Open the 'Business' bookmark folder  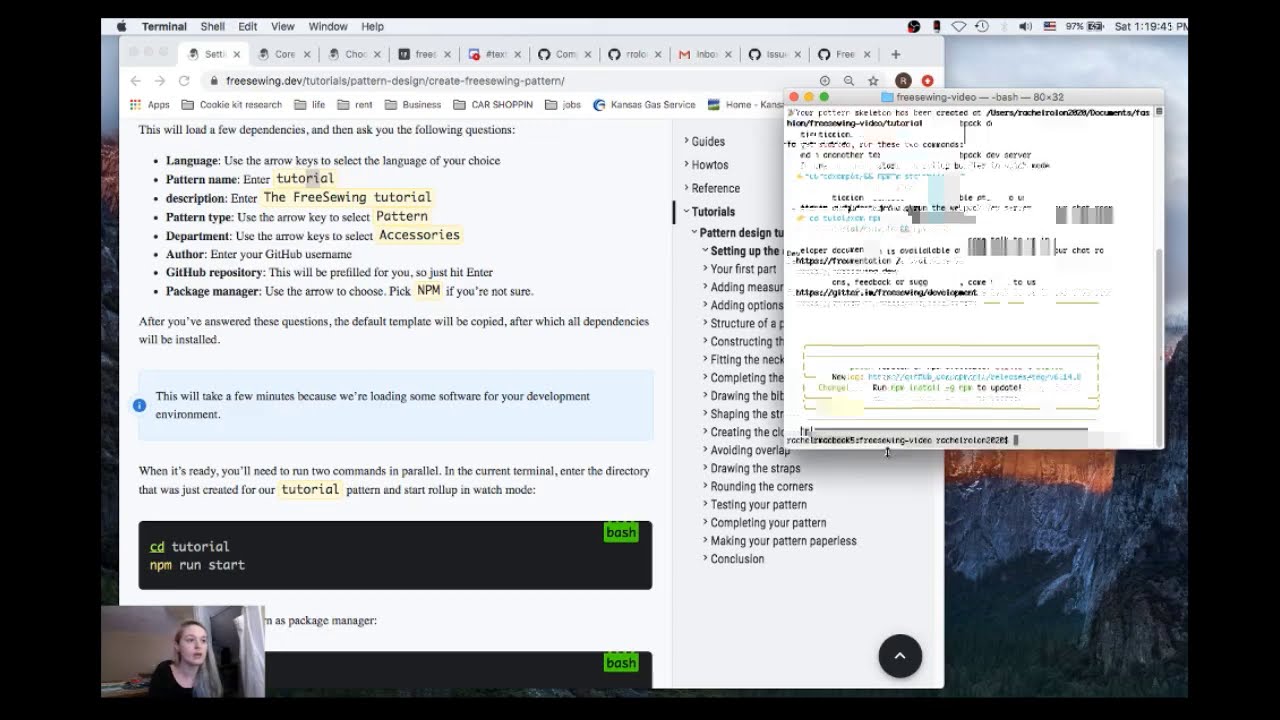tap(412, 104)
